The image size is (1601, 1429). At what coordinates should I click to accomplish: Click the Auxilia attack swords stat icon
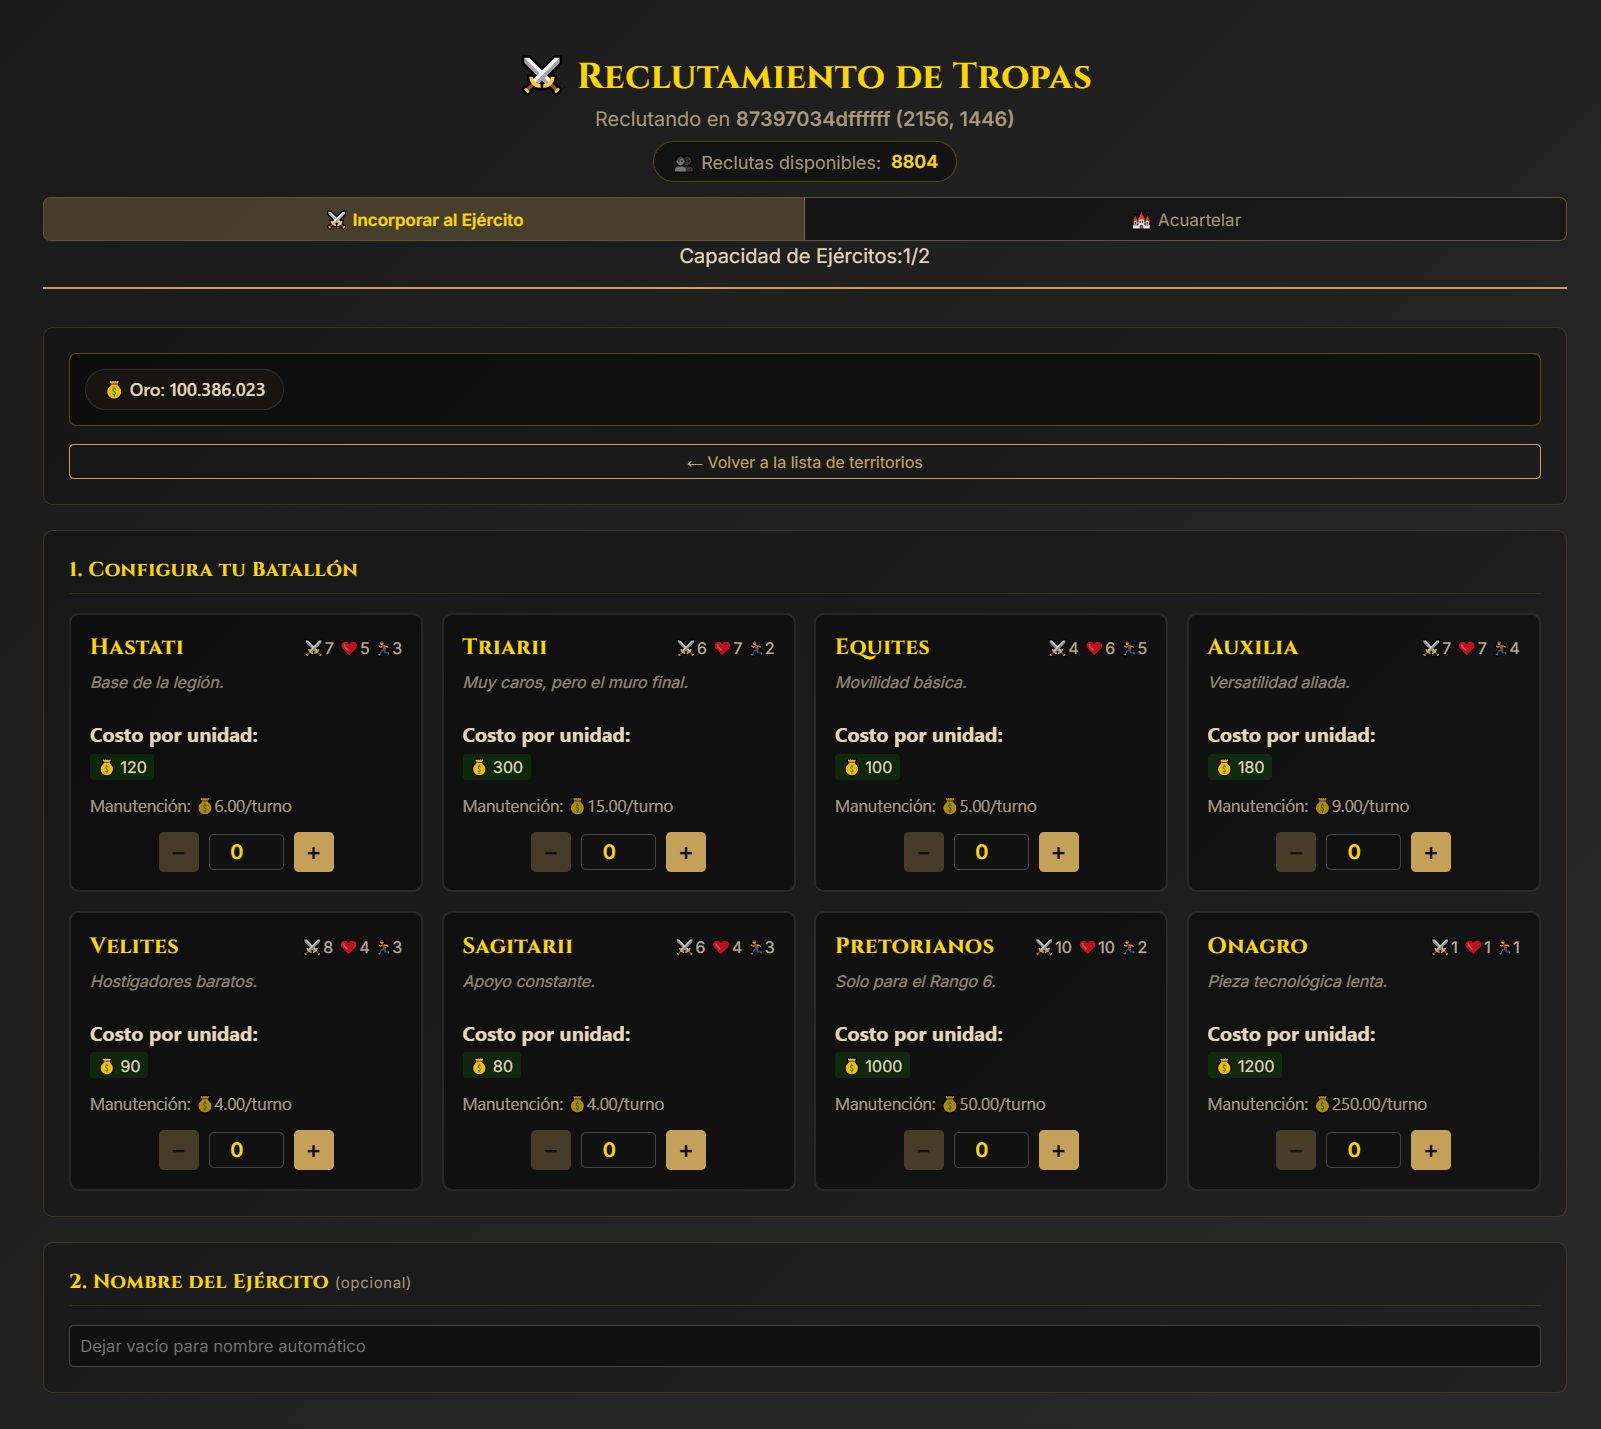point(1431,648)
